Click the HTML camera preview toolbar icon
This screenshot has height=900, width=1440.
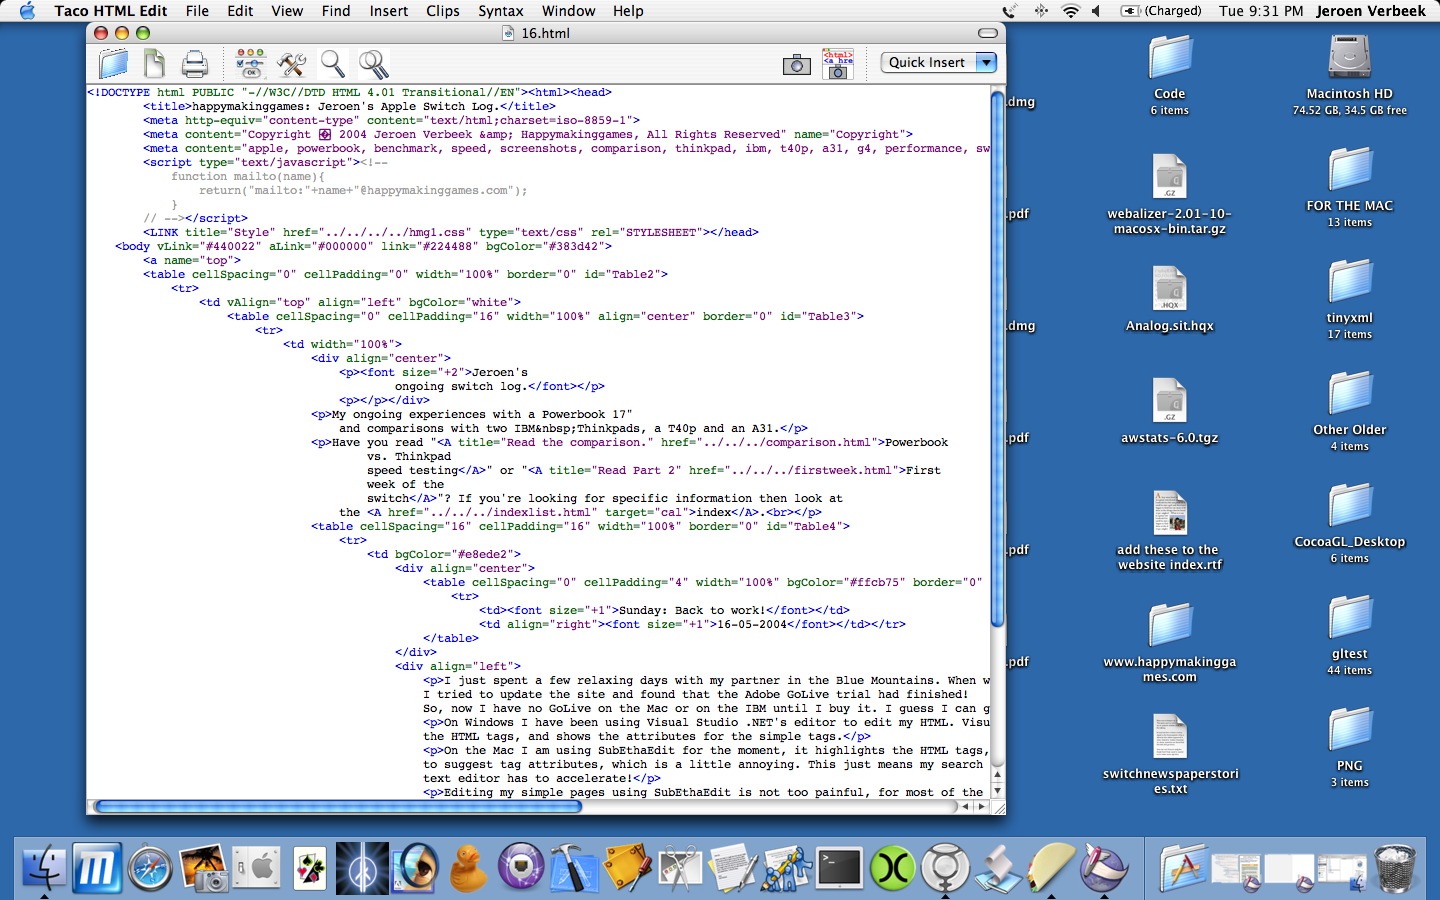pyautogui.click(x=838, y=64)
